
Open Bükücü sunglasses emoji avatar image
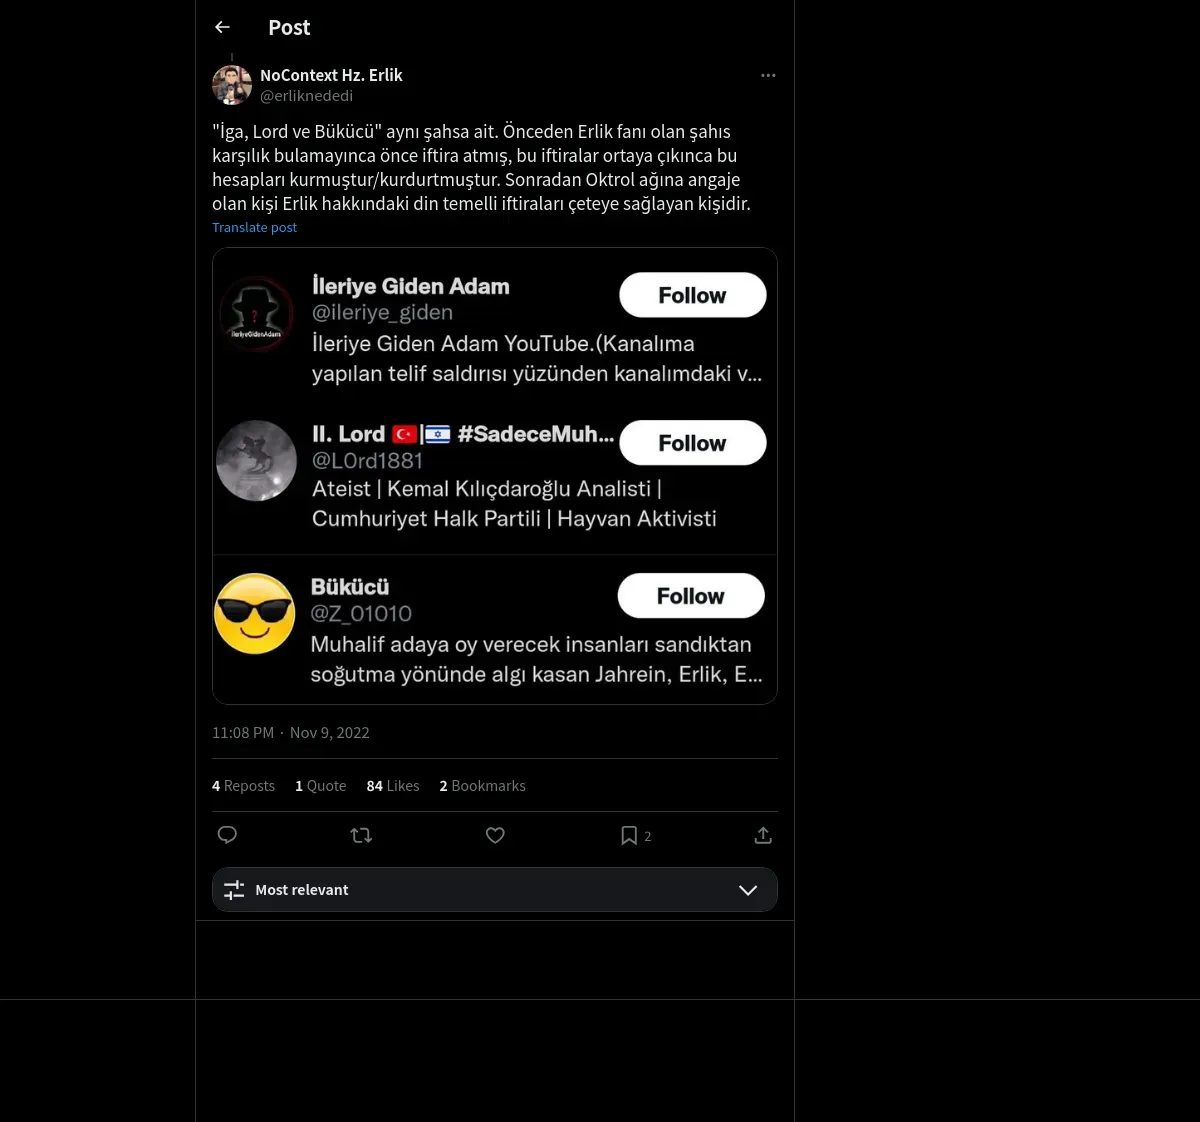tap(255, 614)
